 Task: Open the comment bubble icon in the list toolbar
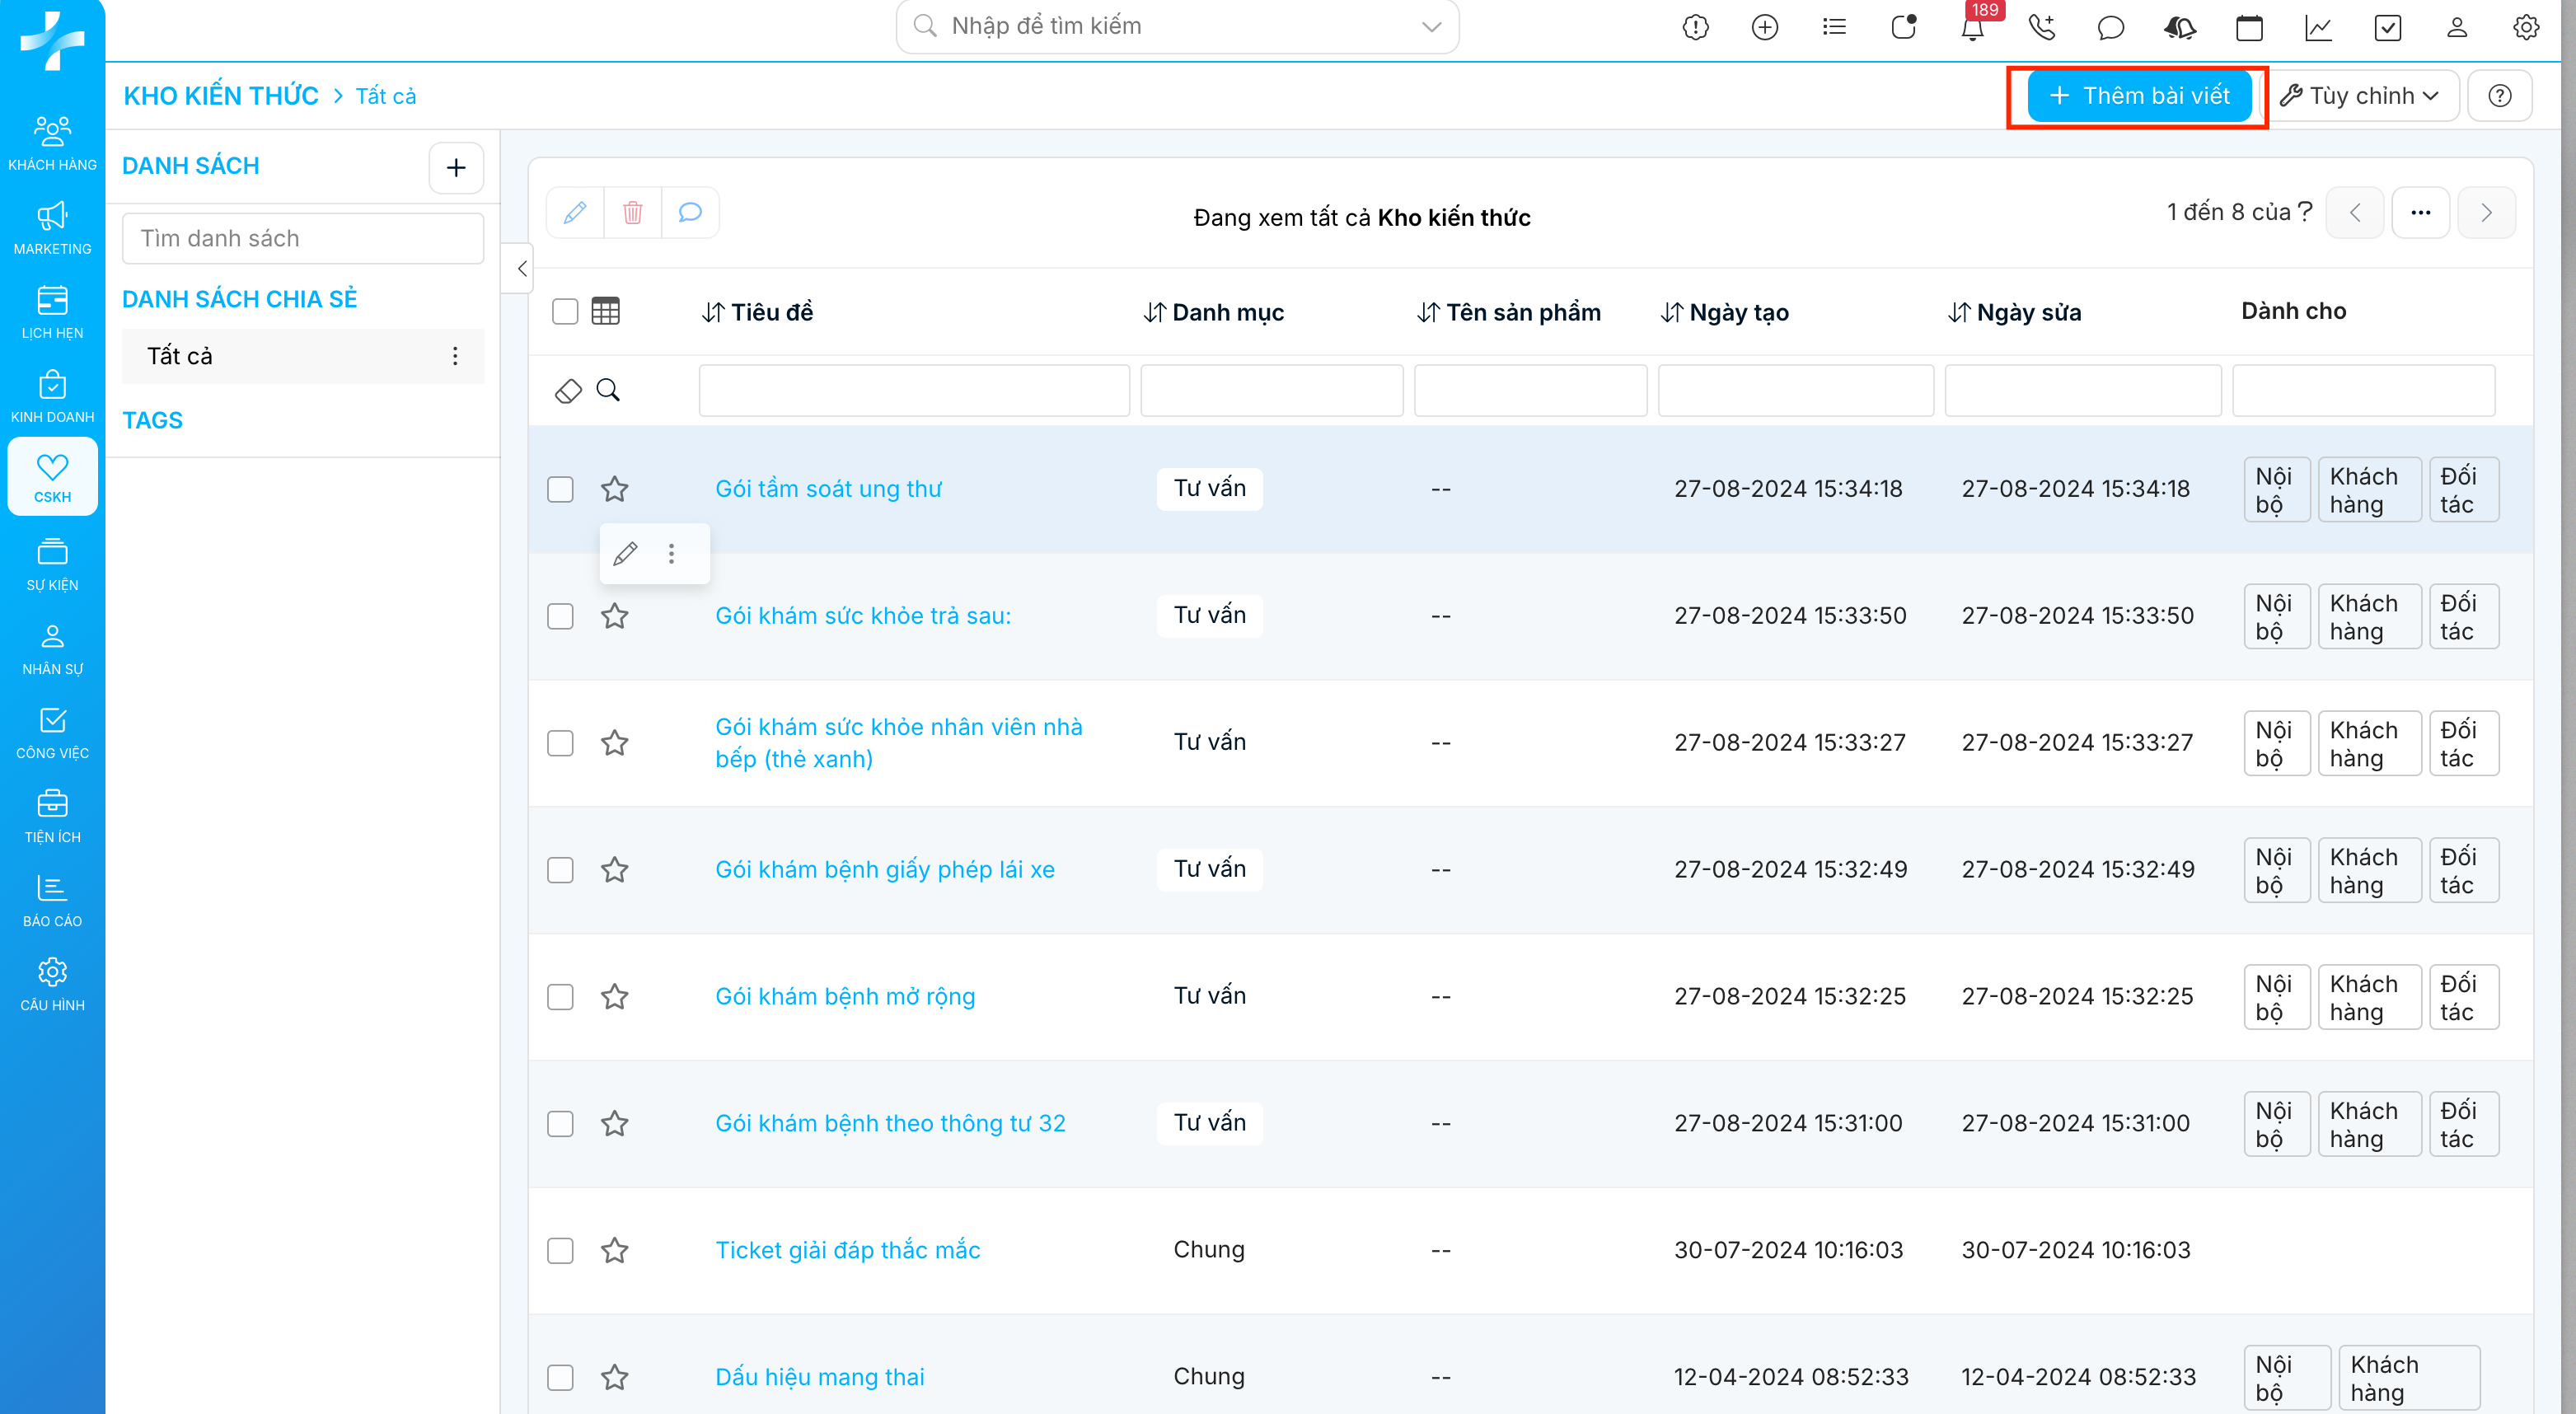690,212
